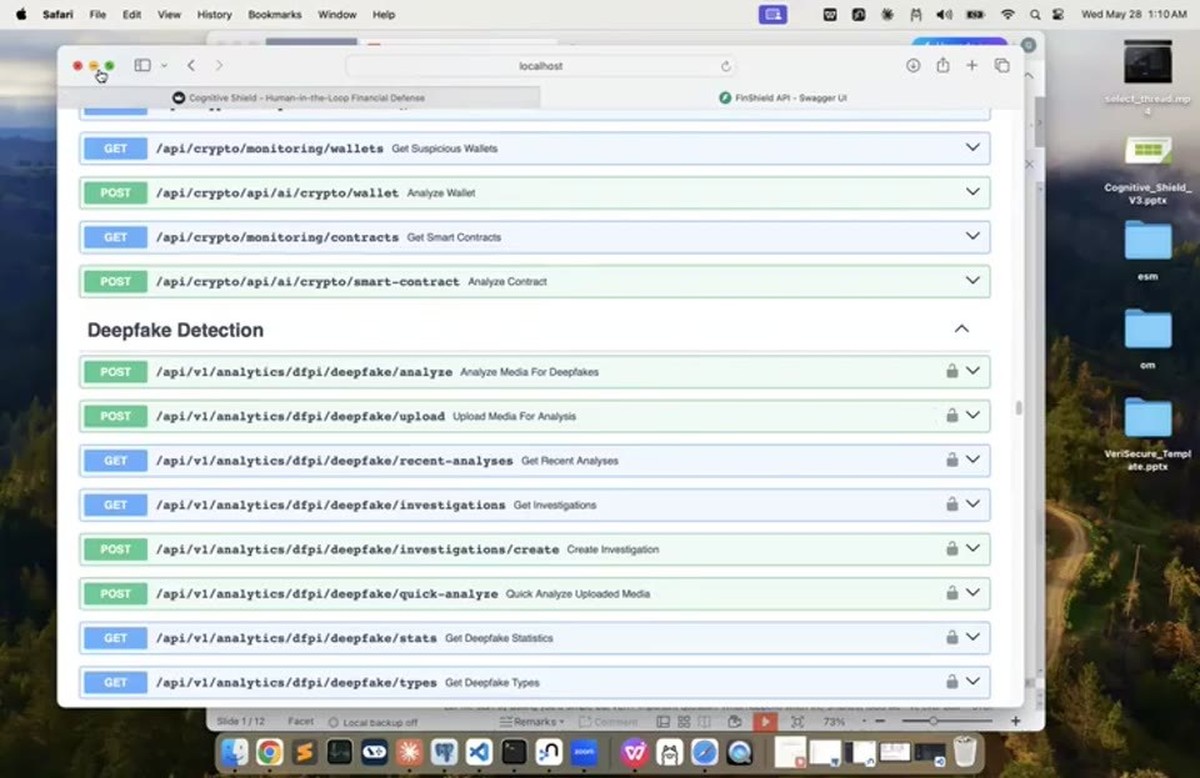Open the View menu
The width and height of the screenshot is (1200, 778).
coord(169,15)
